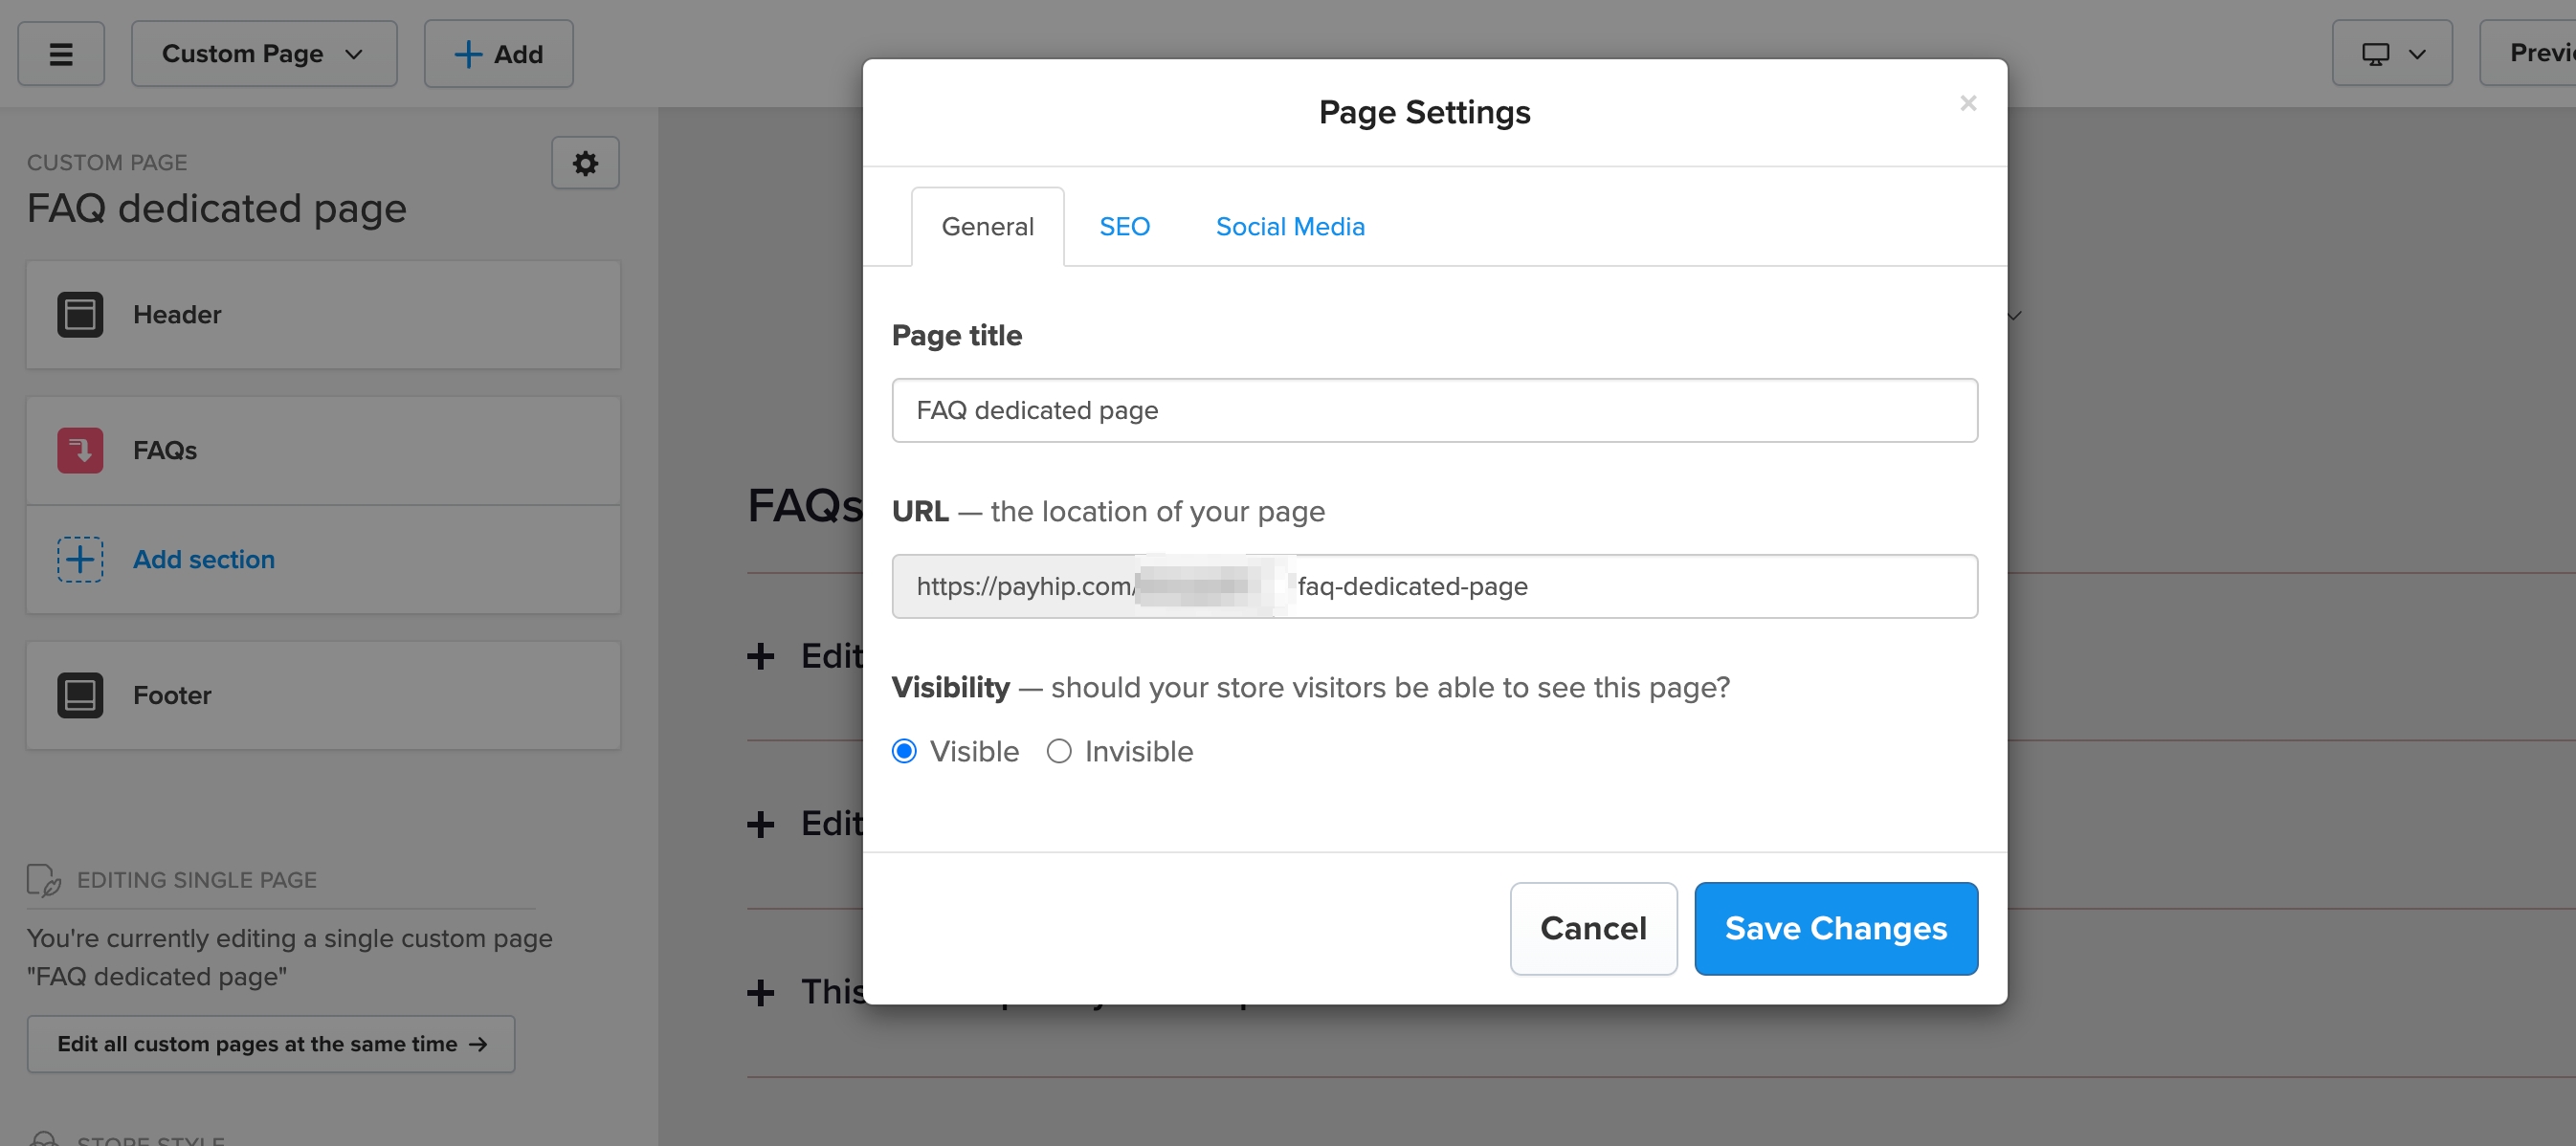Click the hamburger menu icon
This screenshot has width=2576, height=1146.
click(x=61, y=54)
